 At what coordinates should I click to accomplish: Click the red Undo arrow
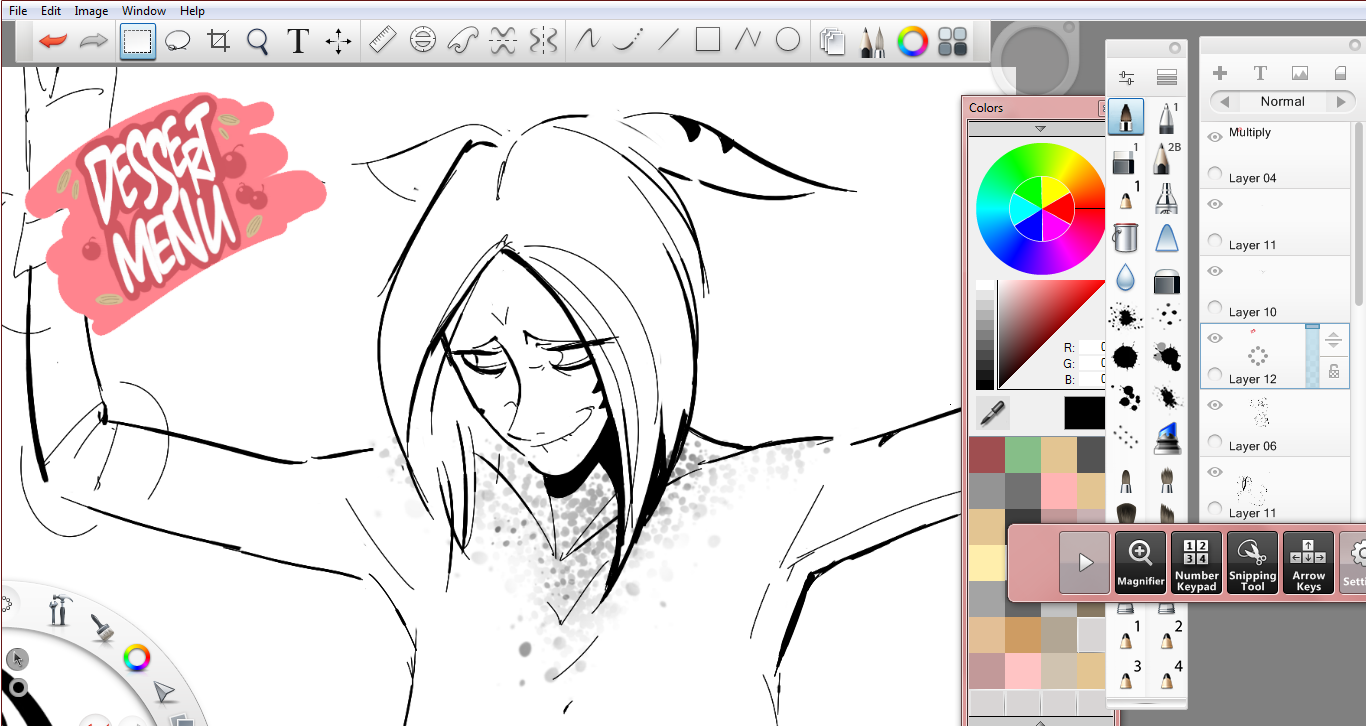54,41
